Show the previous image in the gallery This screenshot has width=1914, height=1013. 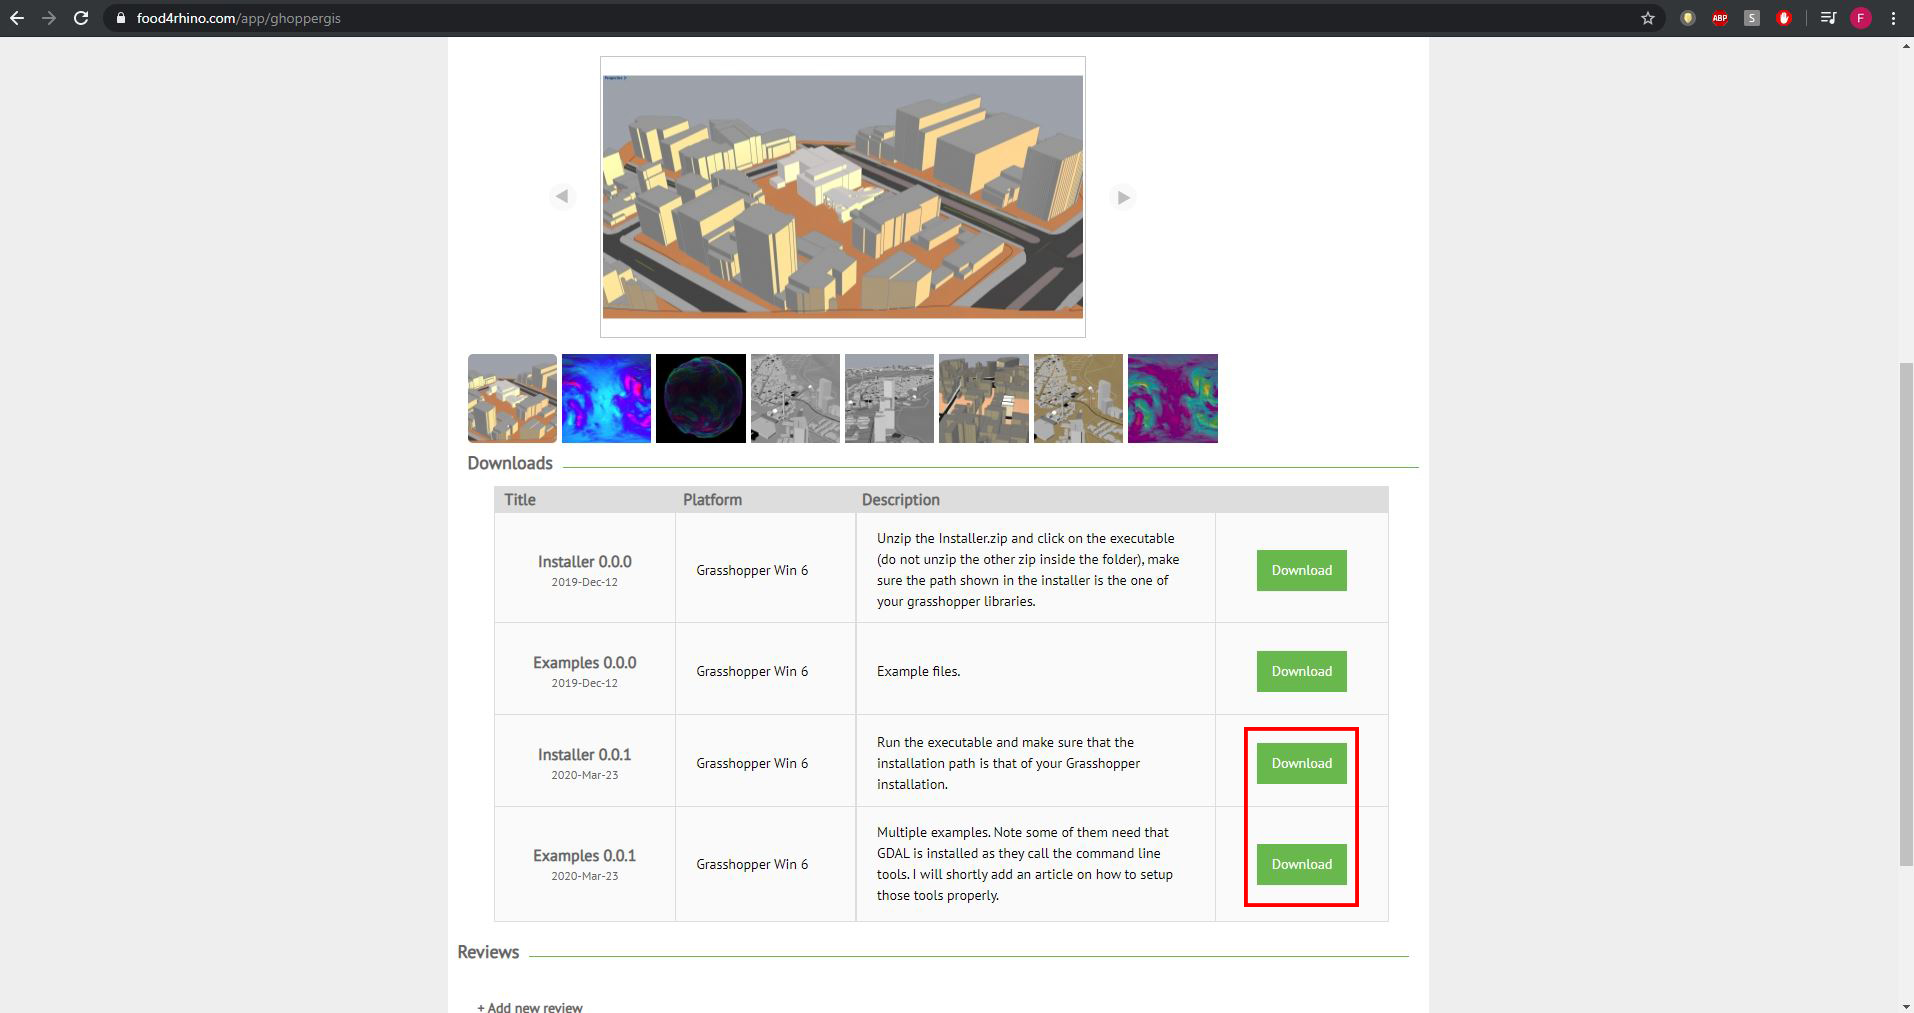pyautogui.click(x=562, y=197)
